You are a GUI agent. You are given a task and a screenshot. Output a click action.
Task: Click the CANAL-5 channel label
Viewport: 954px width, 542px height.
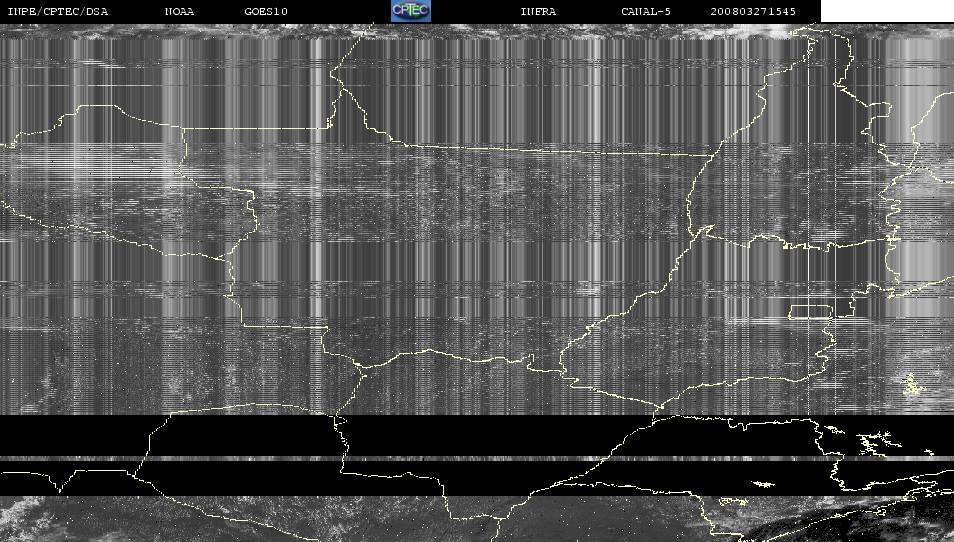click(646, 12)
